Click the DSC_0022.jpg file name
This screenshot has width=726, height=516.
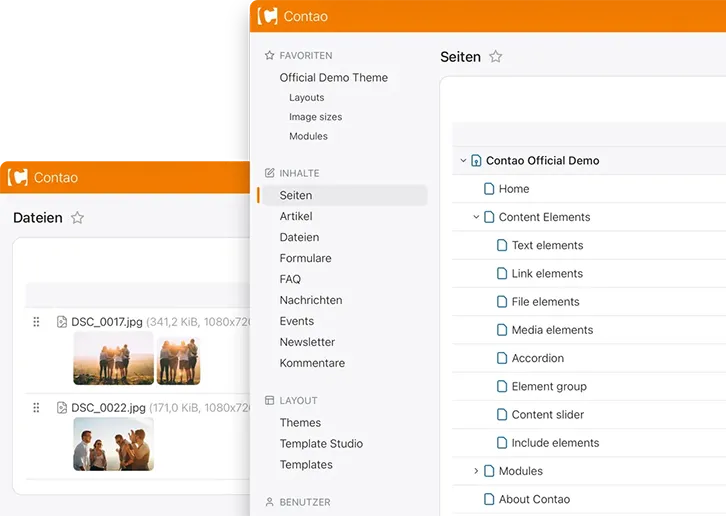pyautogui.click(x=108, y=408)
